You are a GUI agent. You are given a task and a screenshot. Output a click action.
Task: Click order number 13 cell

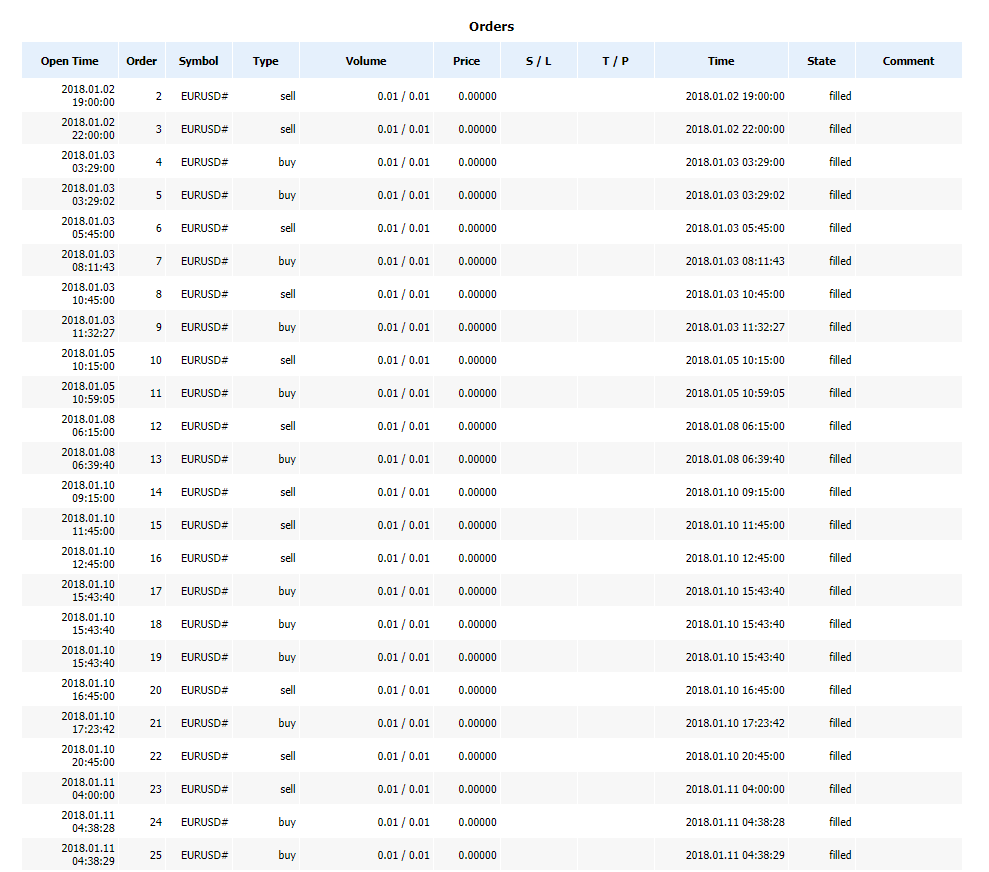142,459
